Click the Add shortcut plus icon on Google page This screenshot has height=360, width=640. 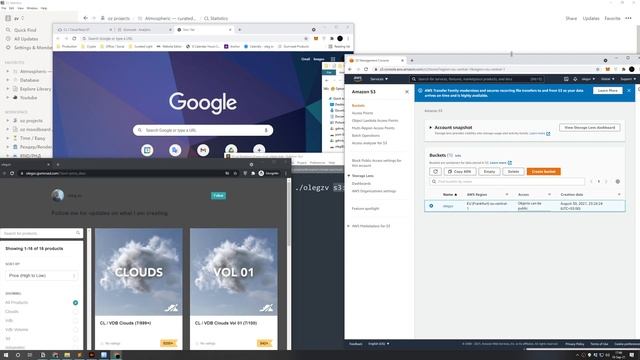click(259, 150)
